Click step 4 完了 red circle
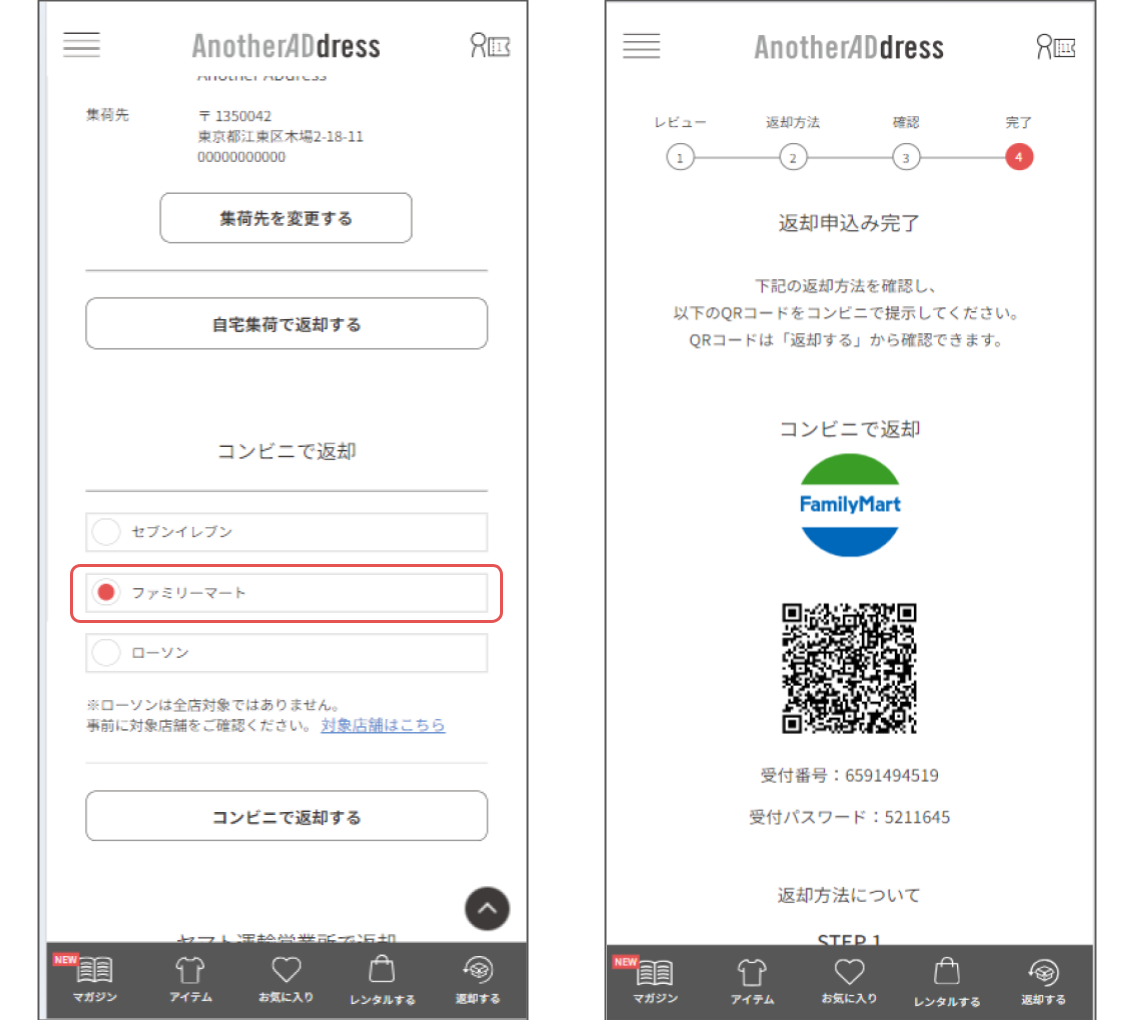Screen dimensions: 1142x1020 point(1019,157)
